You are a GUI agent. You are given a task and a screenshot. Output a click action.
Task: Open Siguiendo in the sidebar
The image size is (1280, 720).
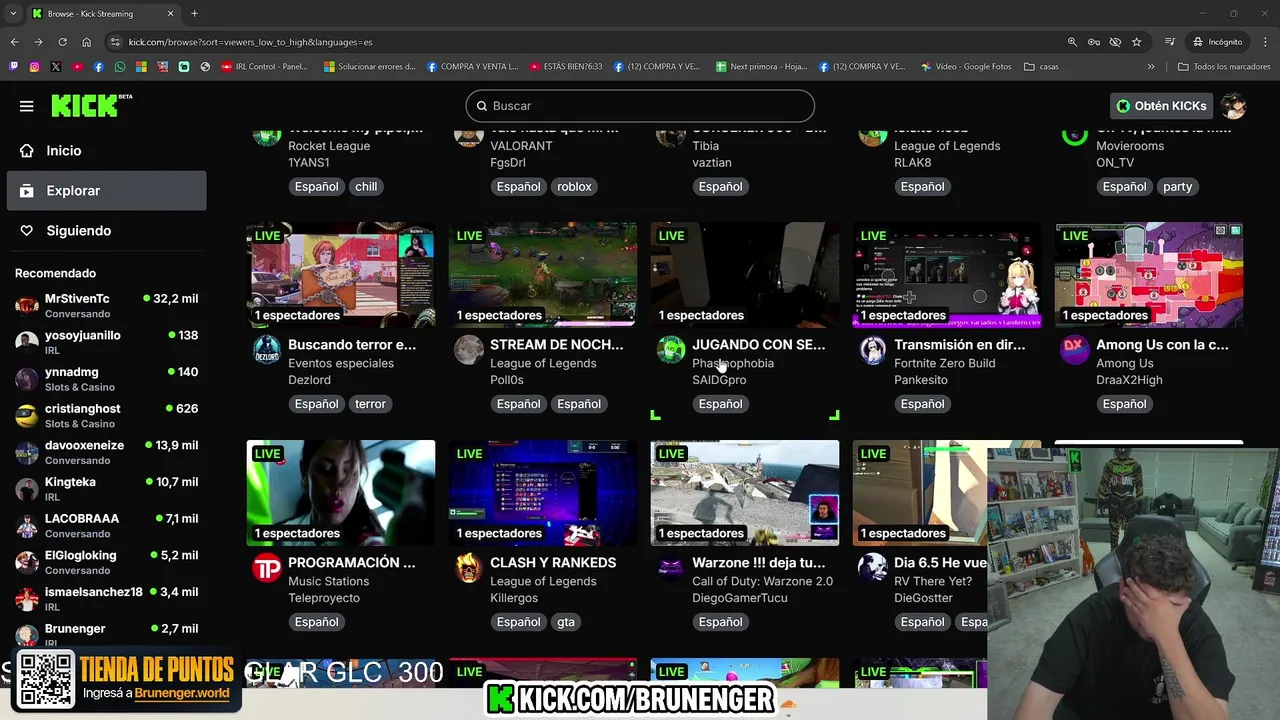tap(106, 231)
